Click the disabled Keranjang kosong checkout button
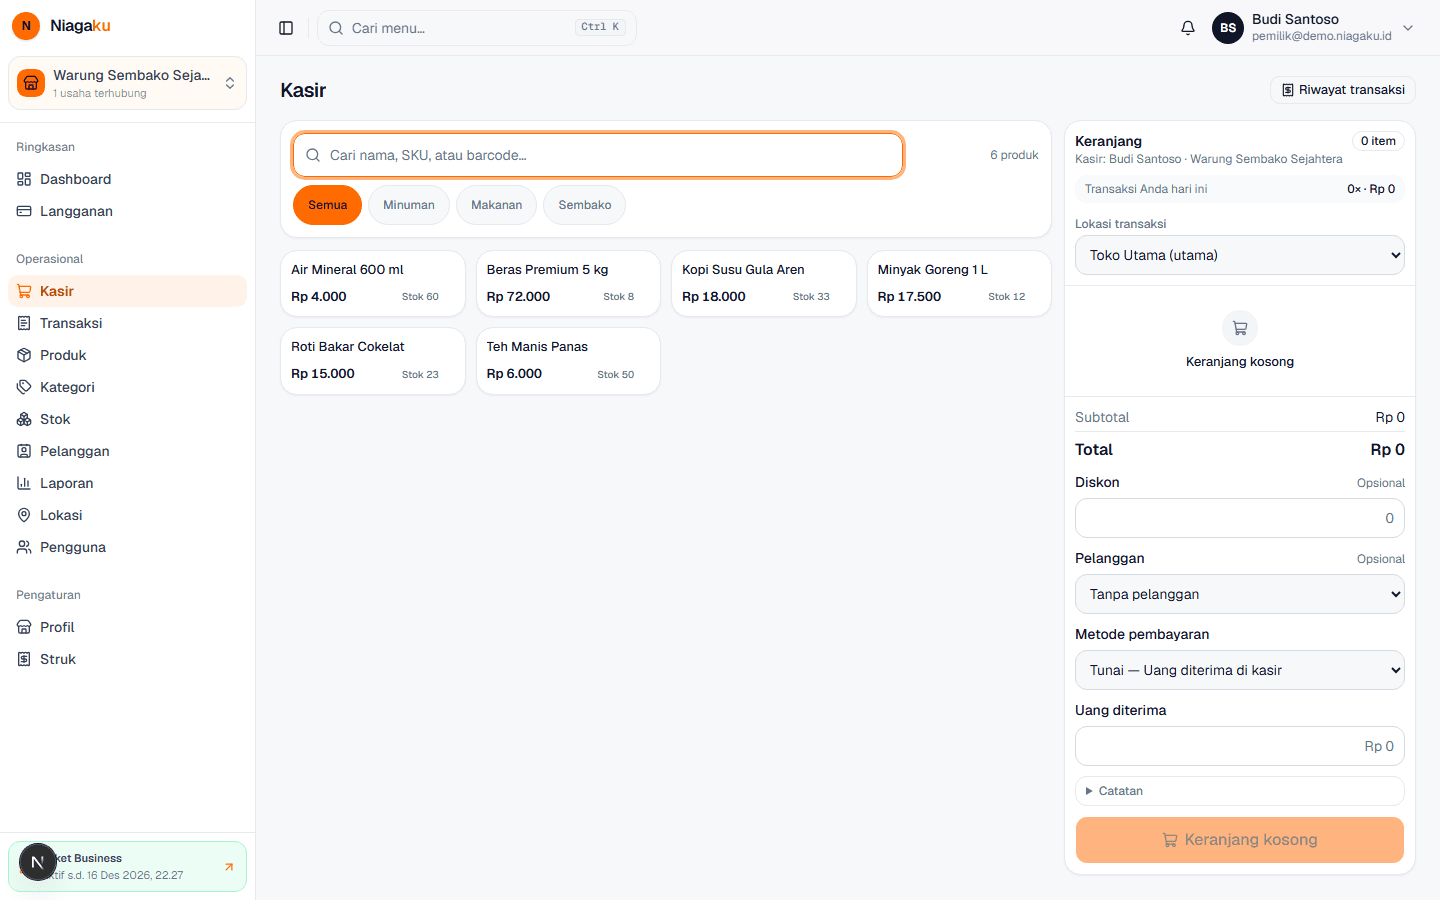 1240,840
